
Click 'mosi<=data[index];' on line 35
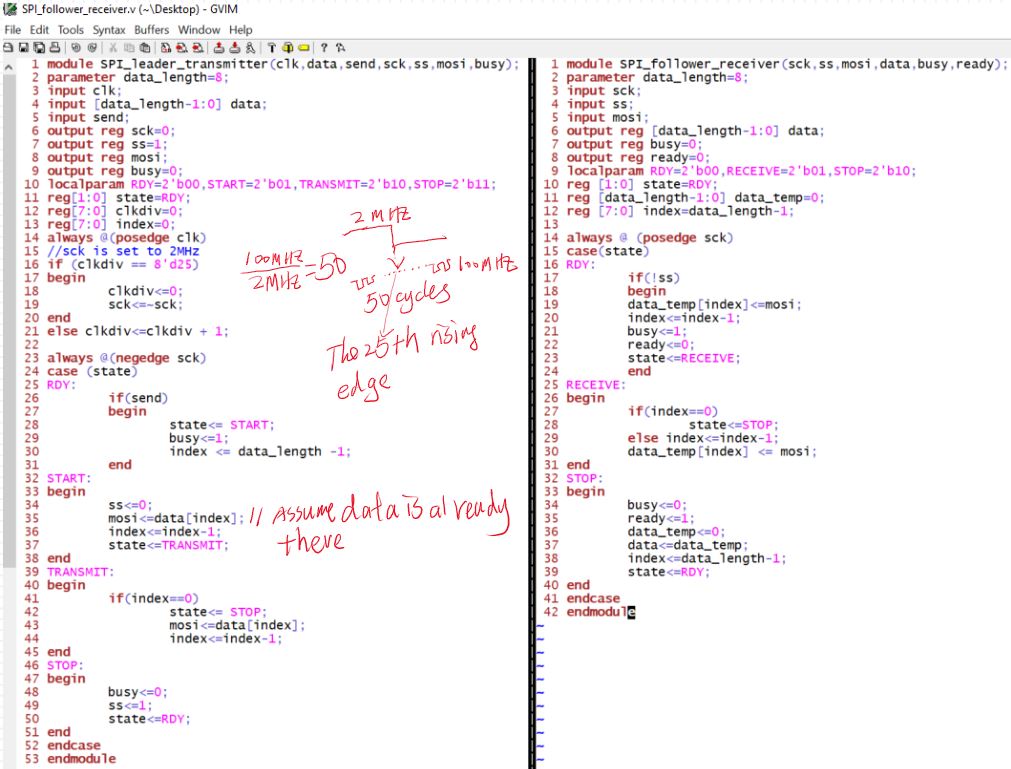(x=176, y=518)
